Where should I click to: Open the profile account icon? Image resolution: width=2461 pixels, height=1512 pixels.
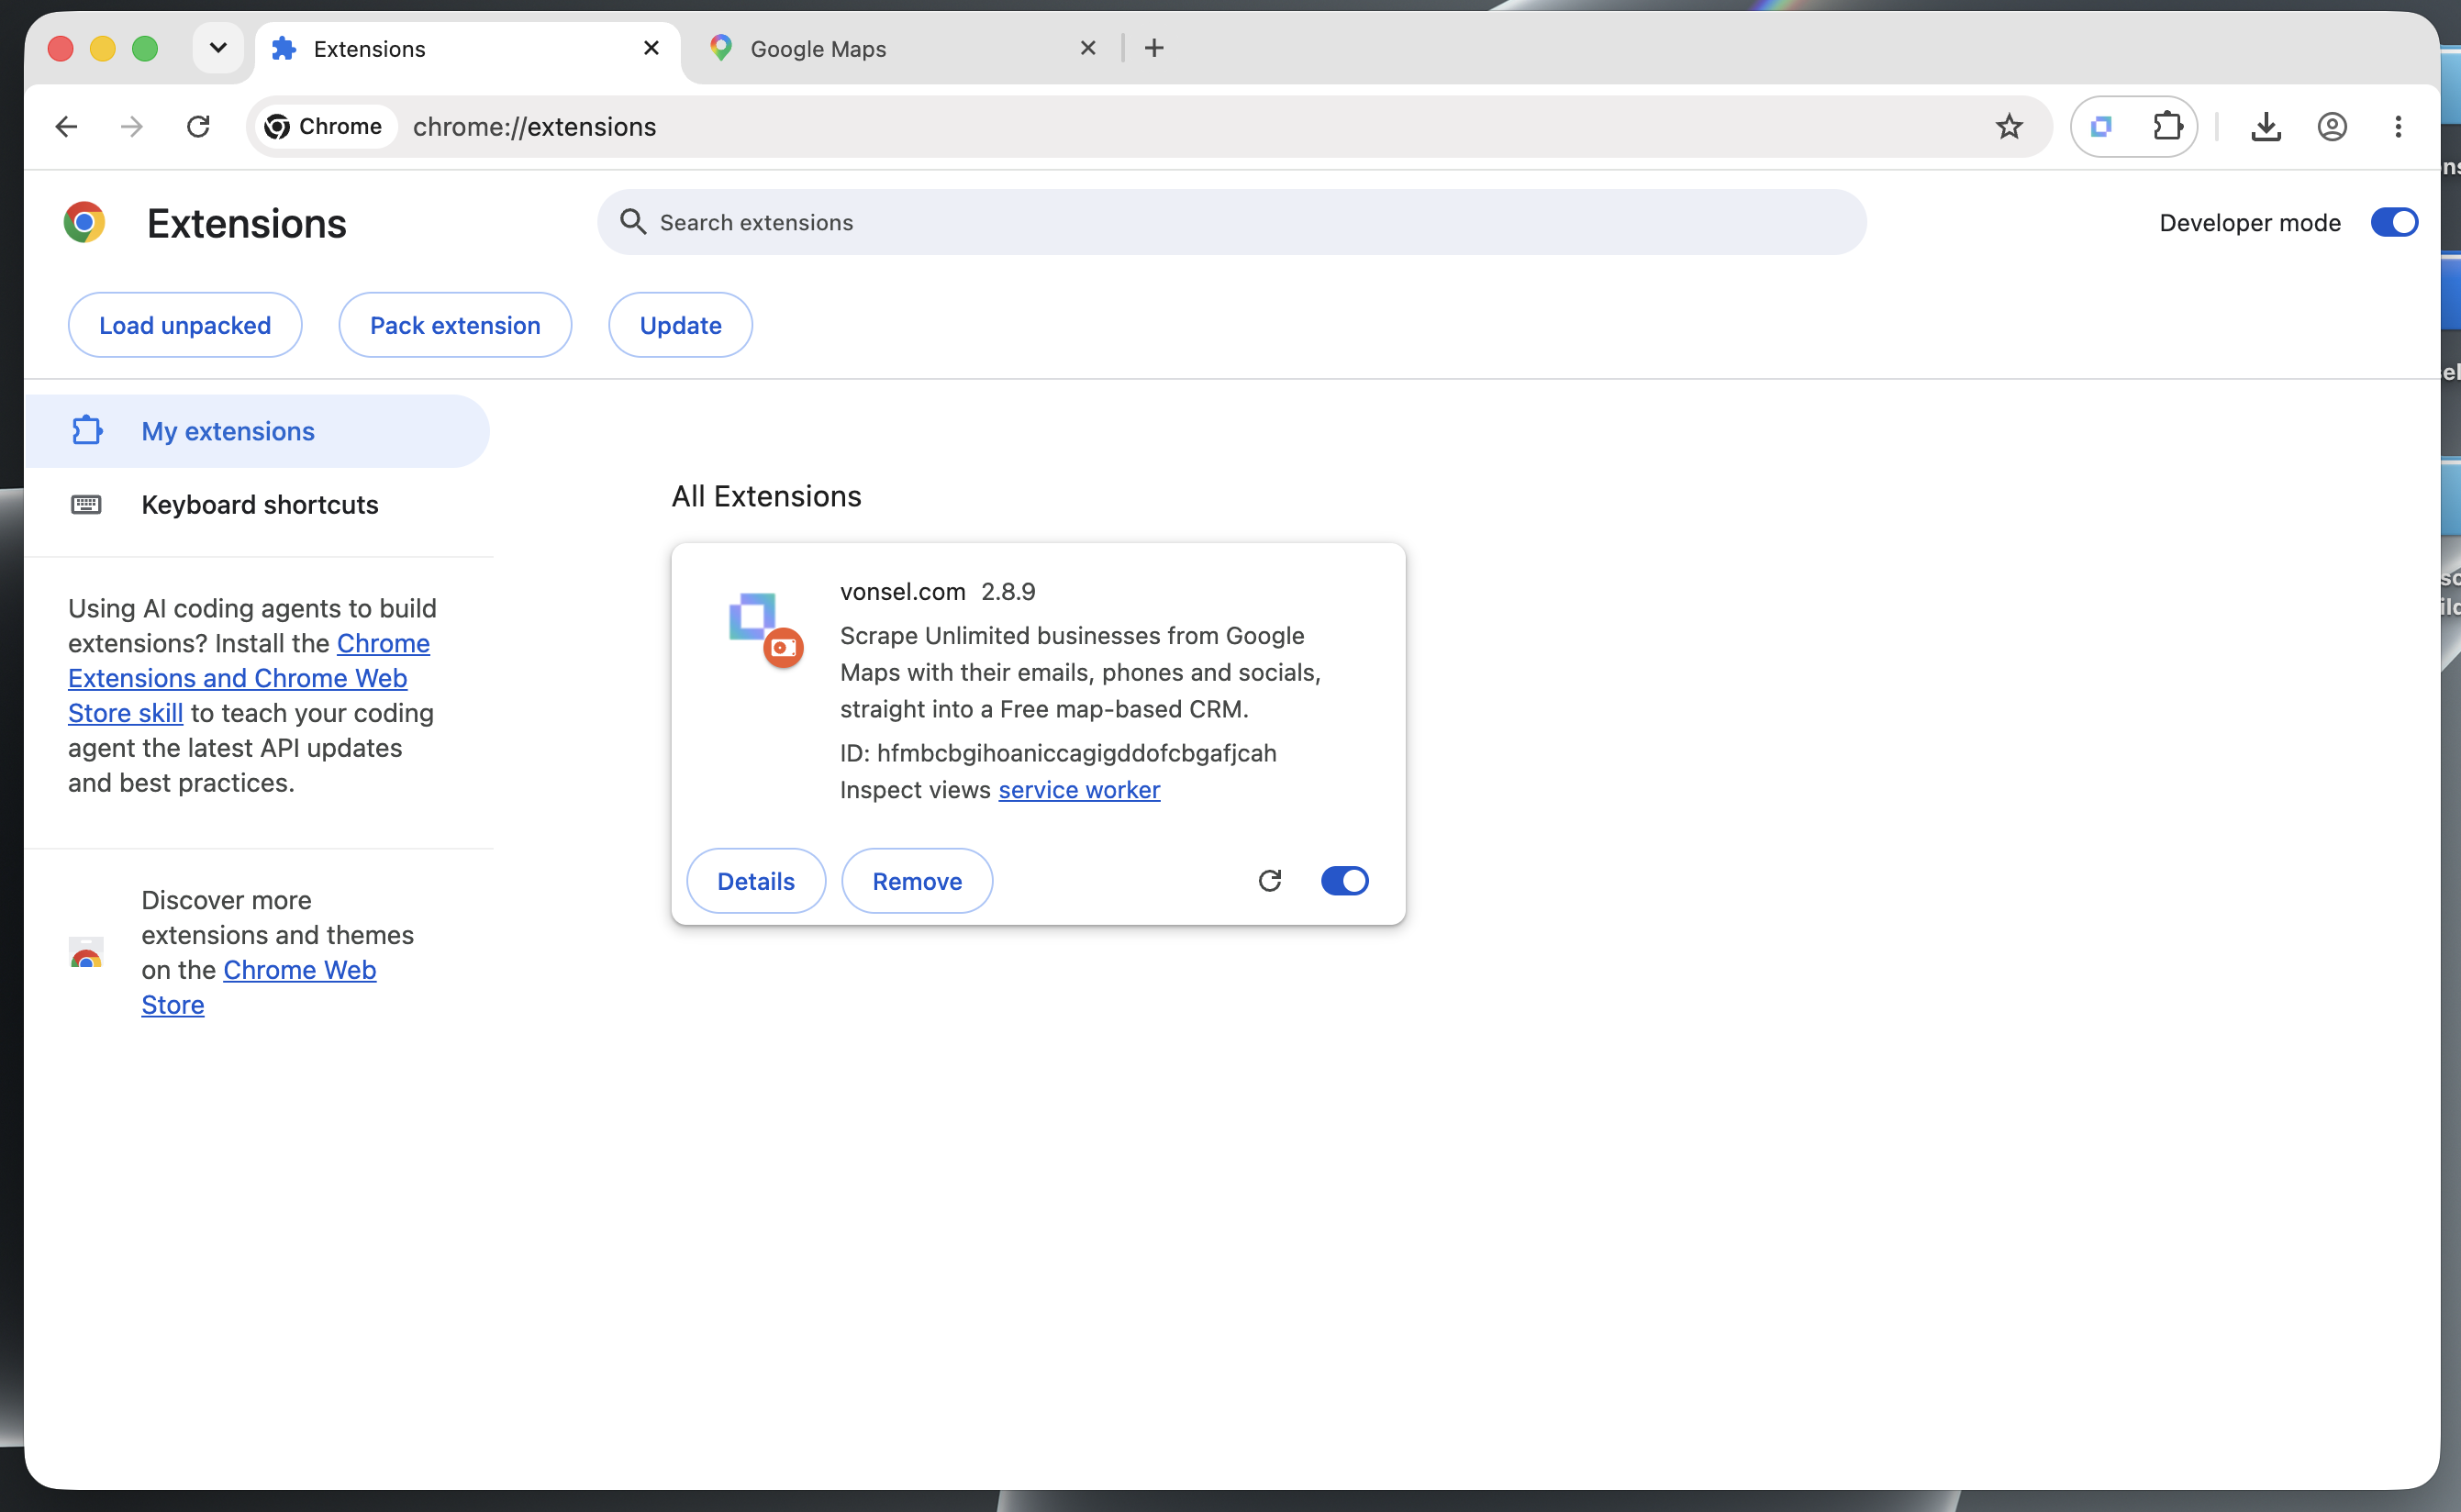[x=2332, y=127]
